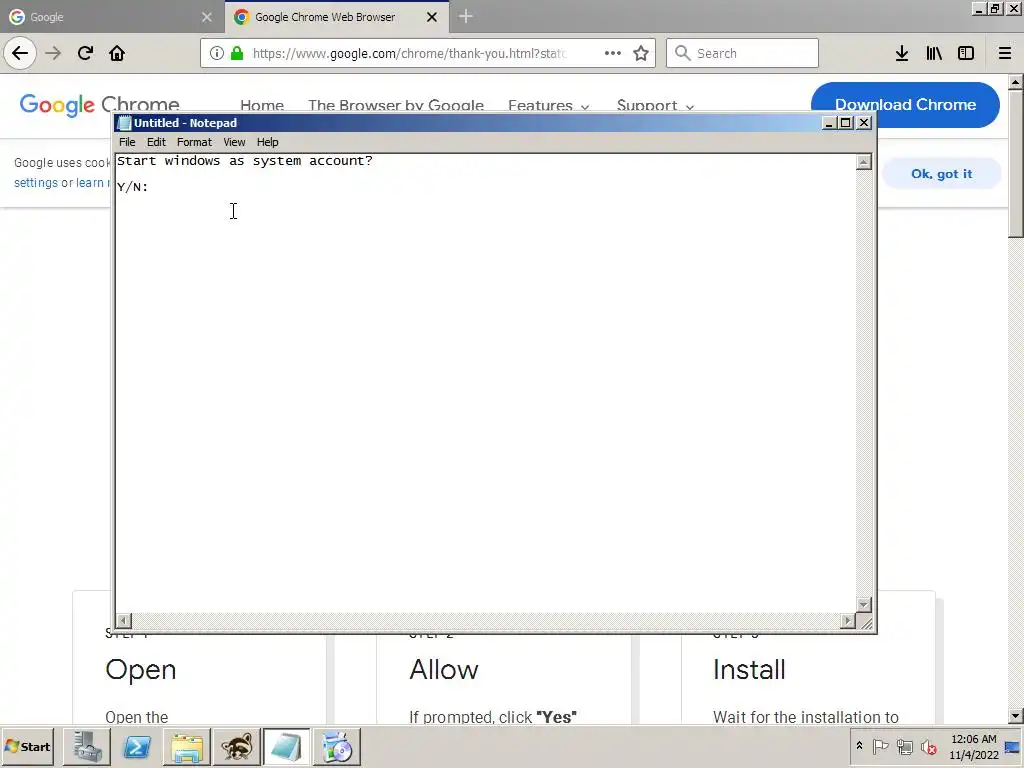
Task: Open the Firefox home page icon
Action: 117,53
